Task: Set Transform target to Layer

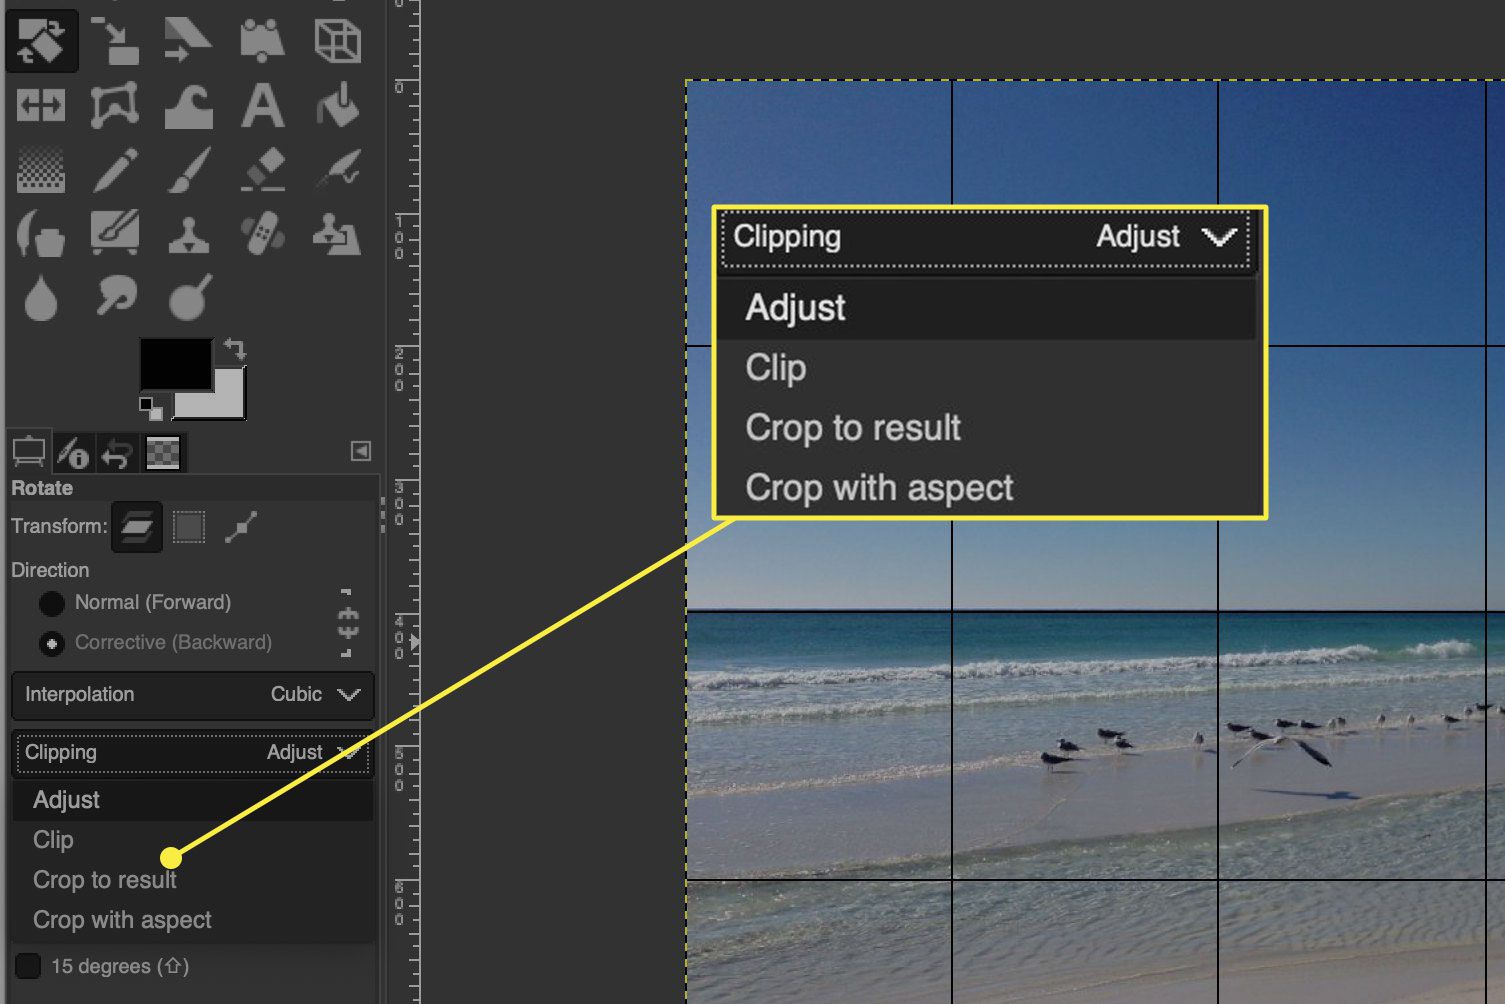Action: tap(137, 526)
